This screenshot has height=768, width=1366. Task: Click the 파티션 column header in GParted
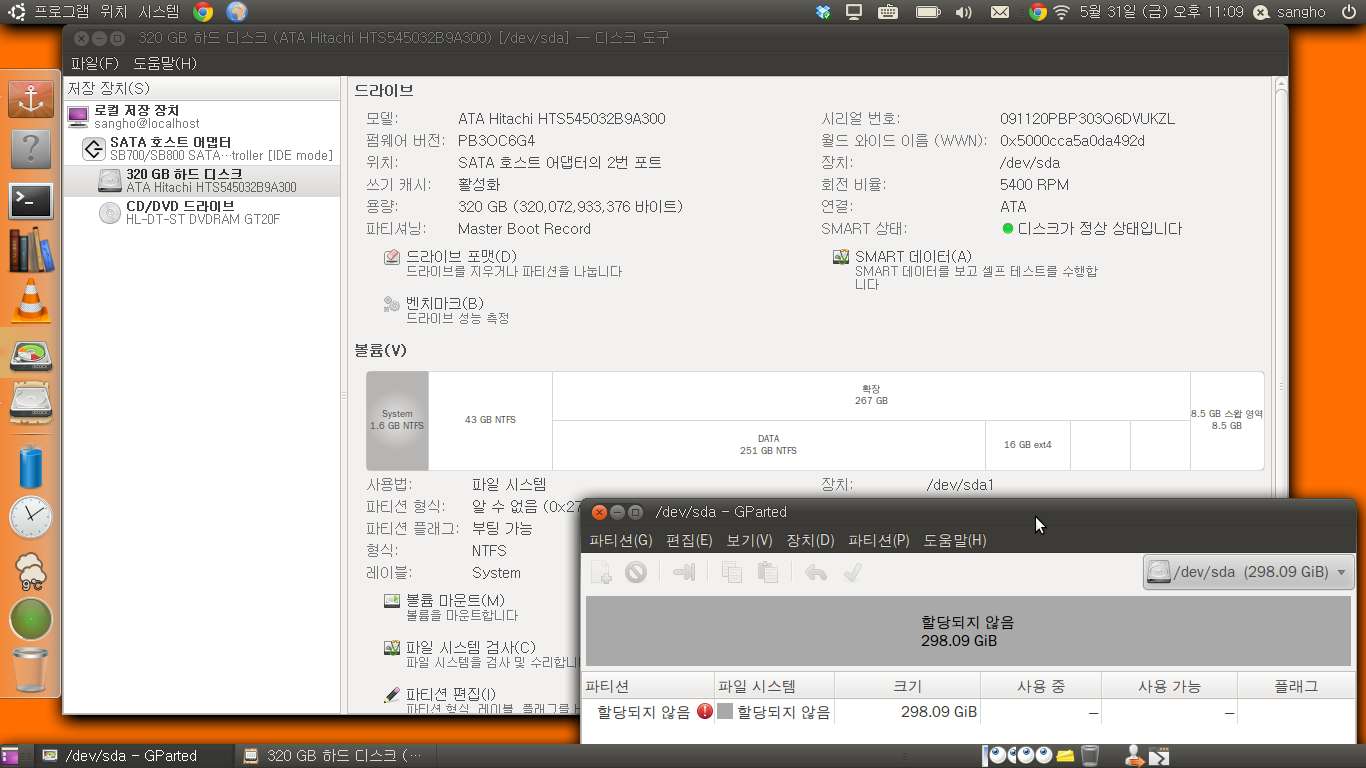648,686
